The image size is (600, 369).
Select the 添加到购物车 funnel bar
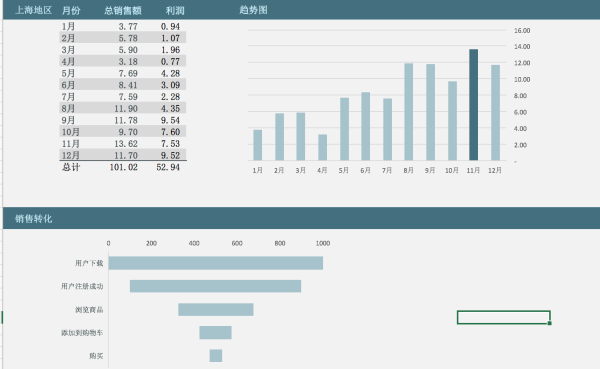[215, 333]
